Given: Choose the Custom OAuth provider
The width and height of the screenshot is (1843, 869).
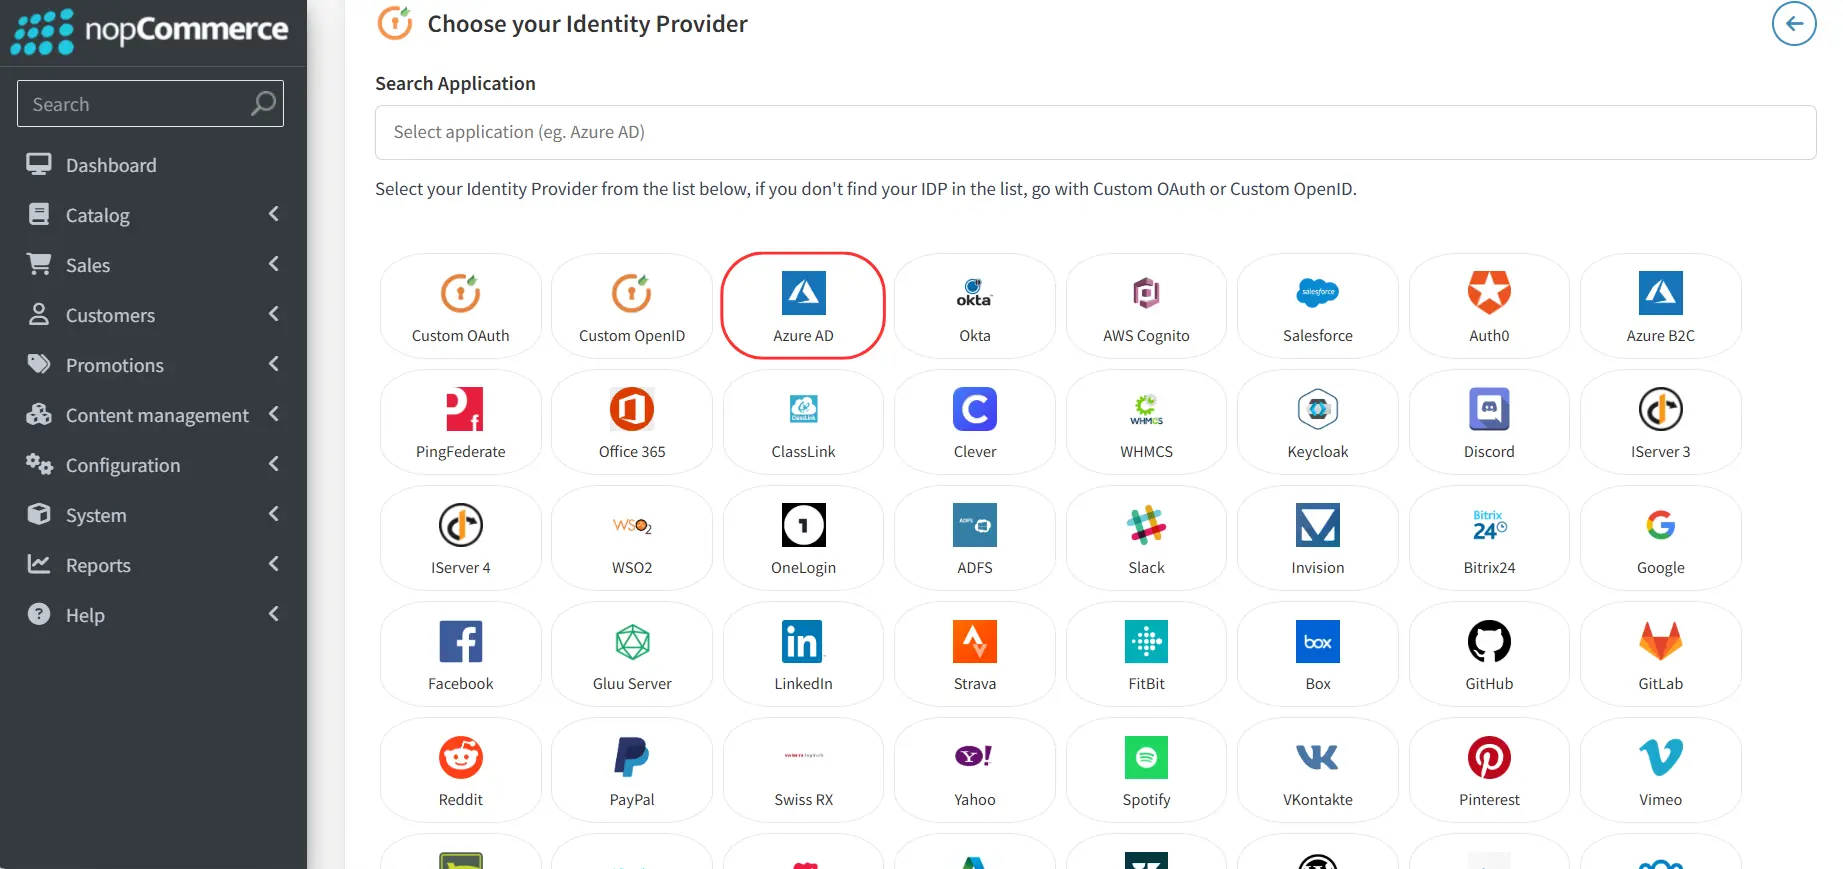Looking at the screenshot, I should tap(461, 306).
